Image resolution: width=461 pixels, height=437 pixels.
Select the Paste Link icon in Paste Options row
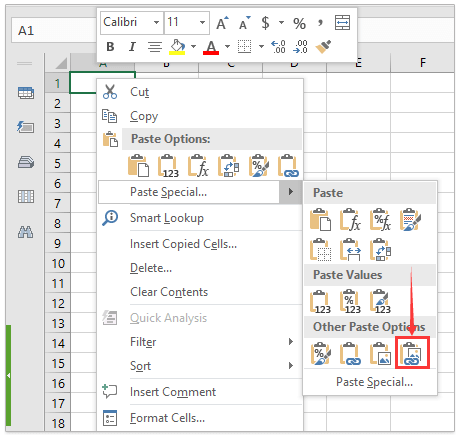pyautogui.click(x=288, y=165)
